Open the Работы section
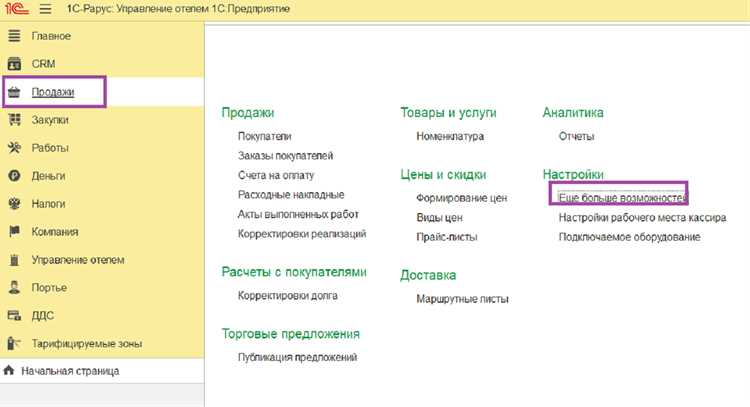The image size is (750, 407). point(50,148)
